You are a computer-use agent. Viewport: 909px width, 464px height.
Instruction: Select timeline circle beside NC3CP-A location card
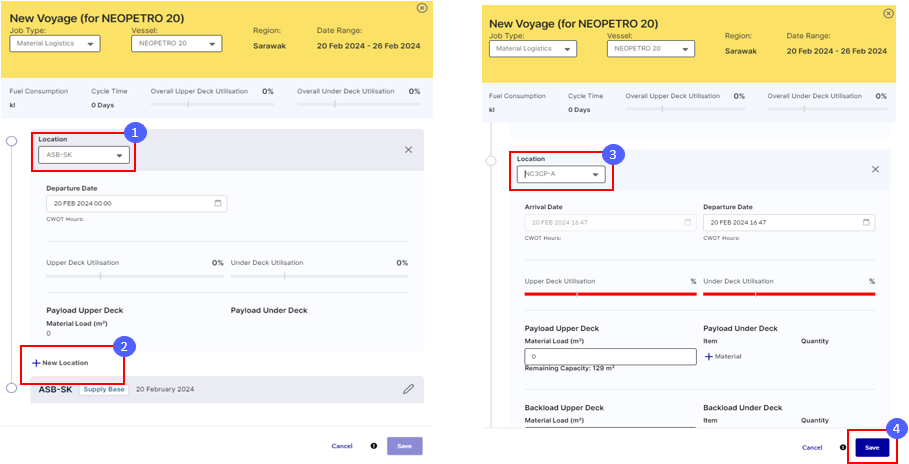(491, 161)
